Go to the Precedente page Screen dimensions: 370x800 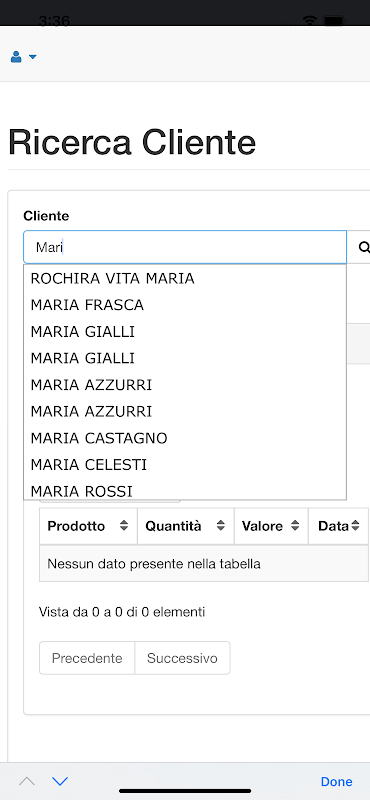pyautogui.click(x=87, y=658)
